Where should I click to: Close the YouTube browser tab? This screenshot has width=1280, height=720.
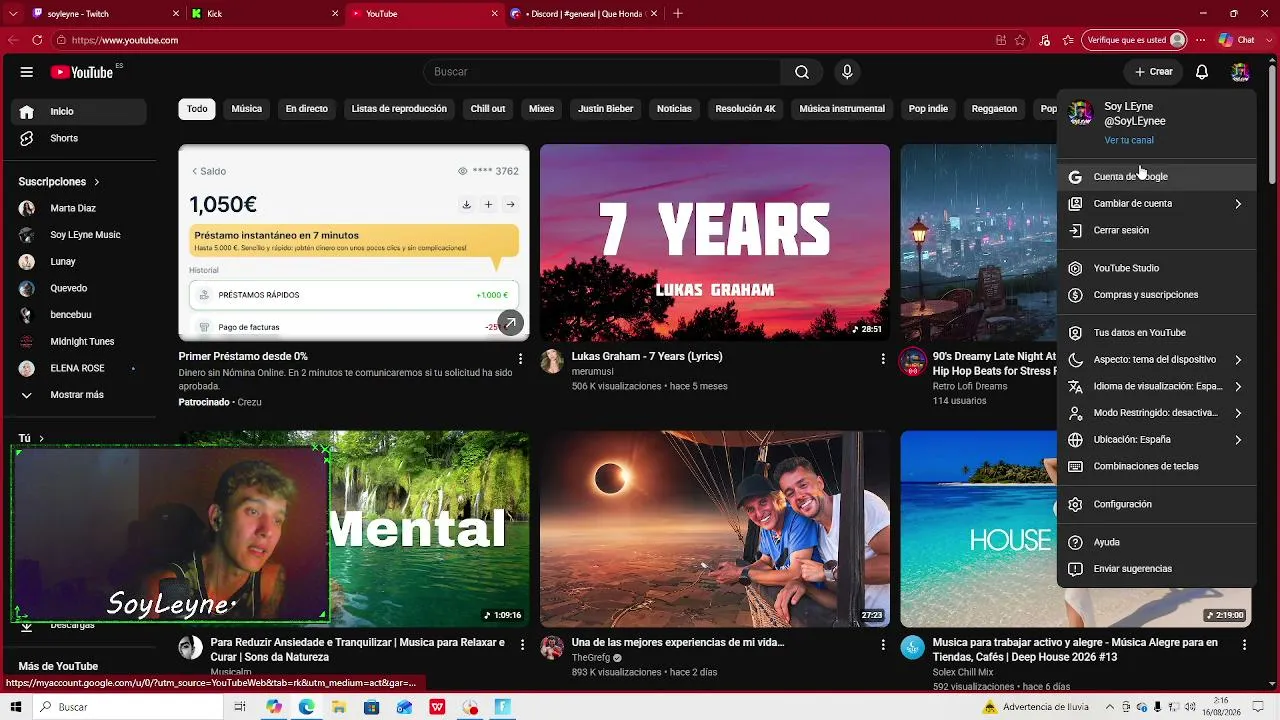pos(494,14)
